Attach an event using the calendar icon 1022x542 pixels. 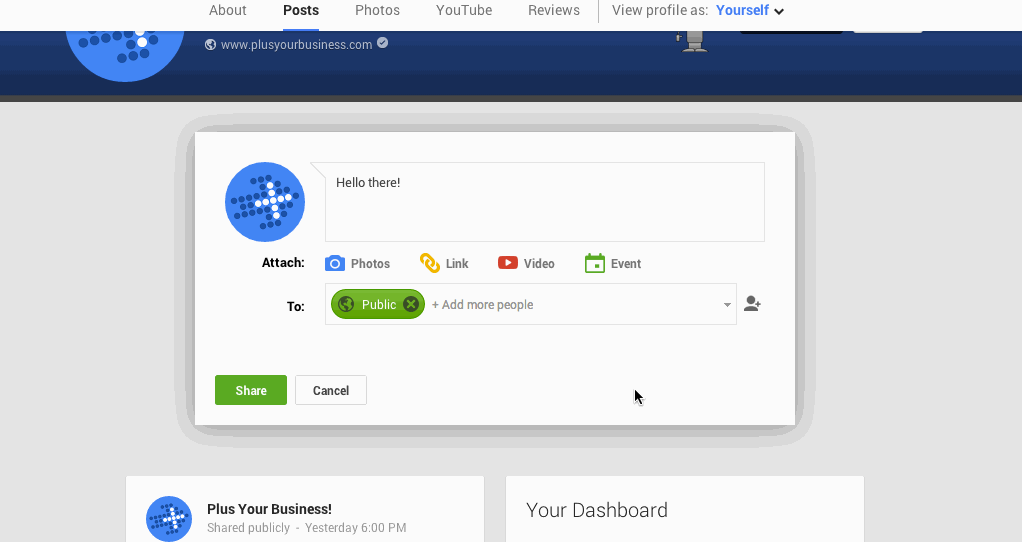point(594,263)
